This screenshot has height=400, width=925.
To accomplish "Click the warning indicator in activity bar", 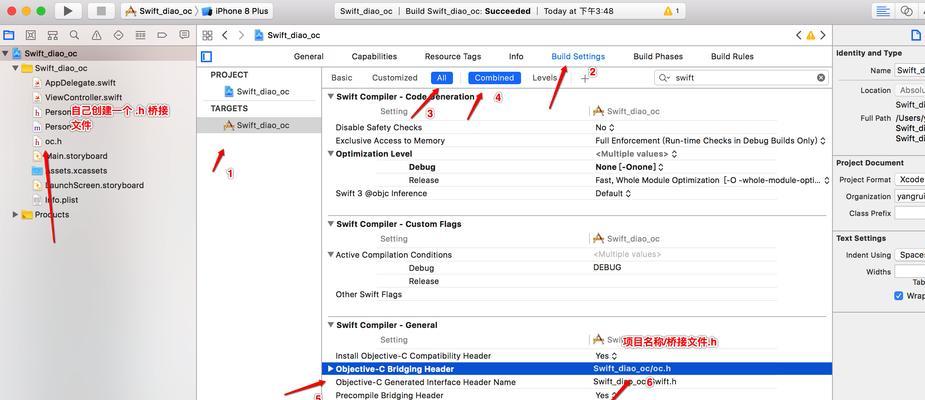I will coord(671,11).
